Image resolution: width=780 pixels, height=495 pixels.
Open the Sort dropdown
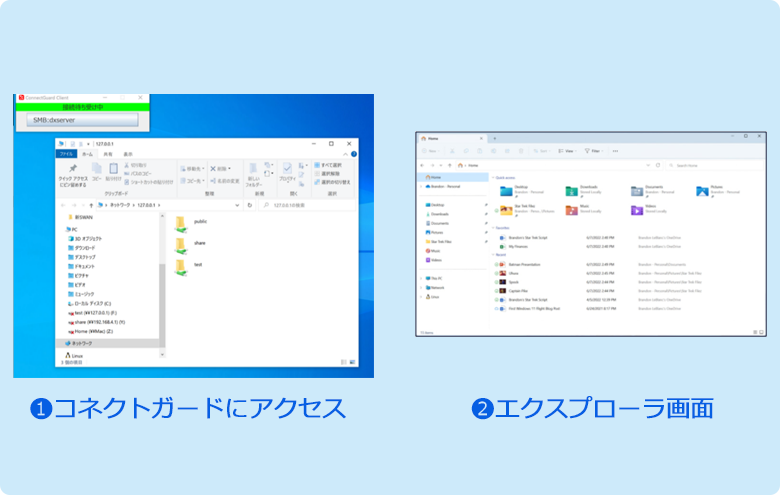[542, 151]
